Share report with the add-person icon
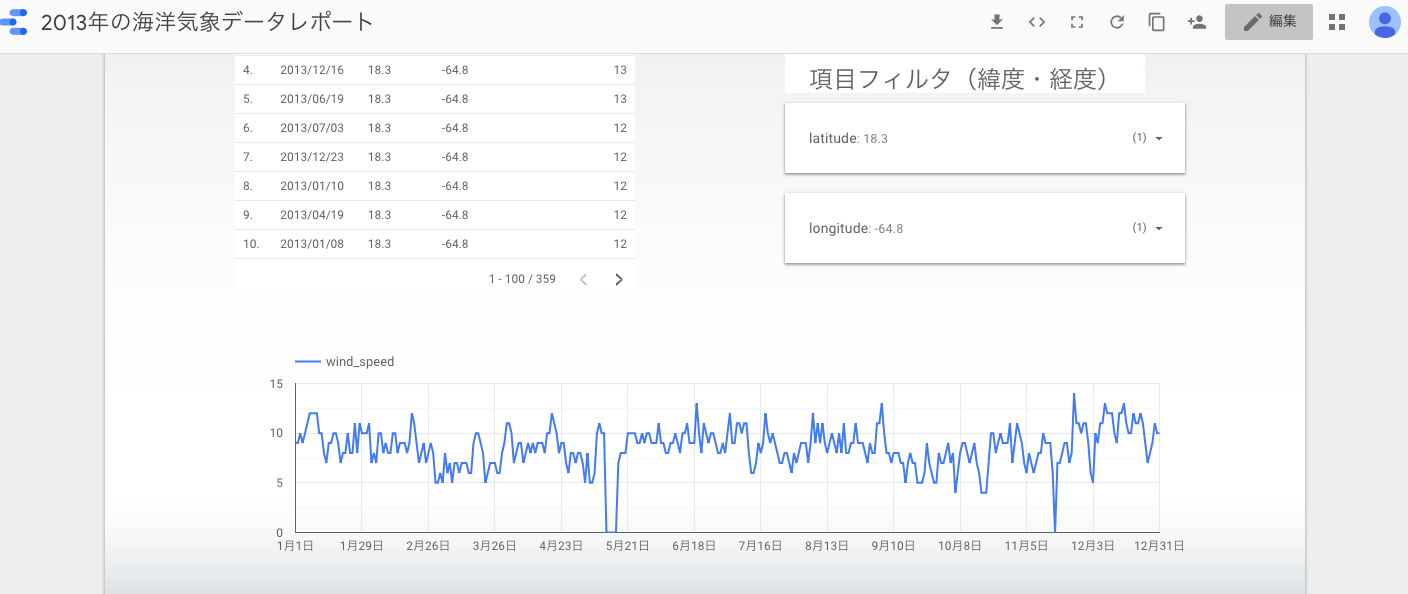This screenshot has height=594, width=1408. [1197, 22]
